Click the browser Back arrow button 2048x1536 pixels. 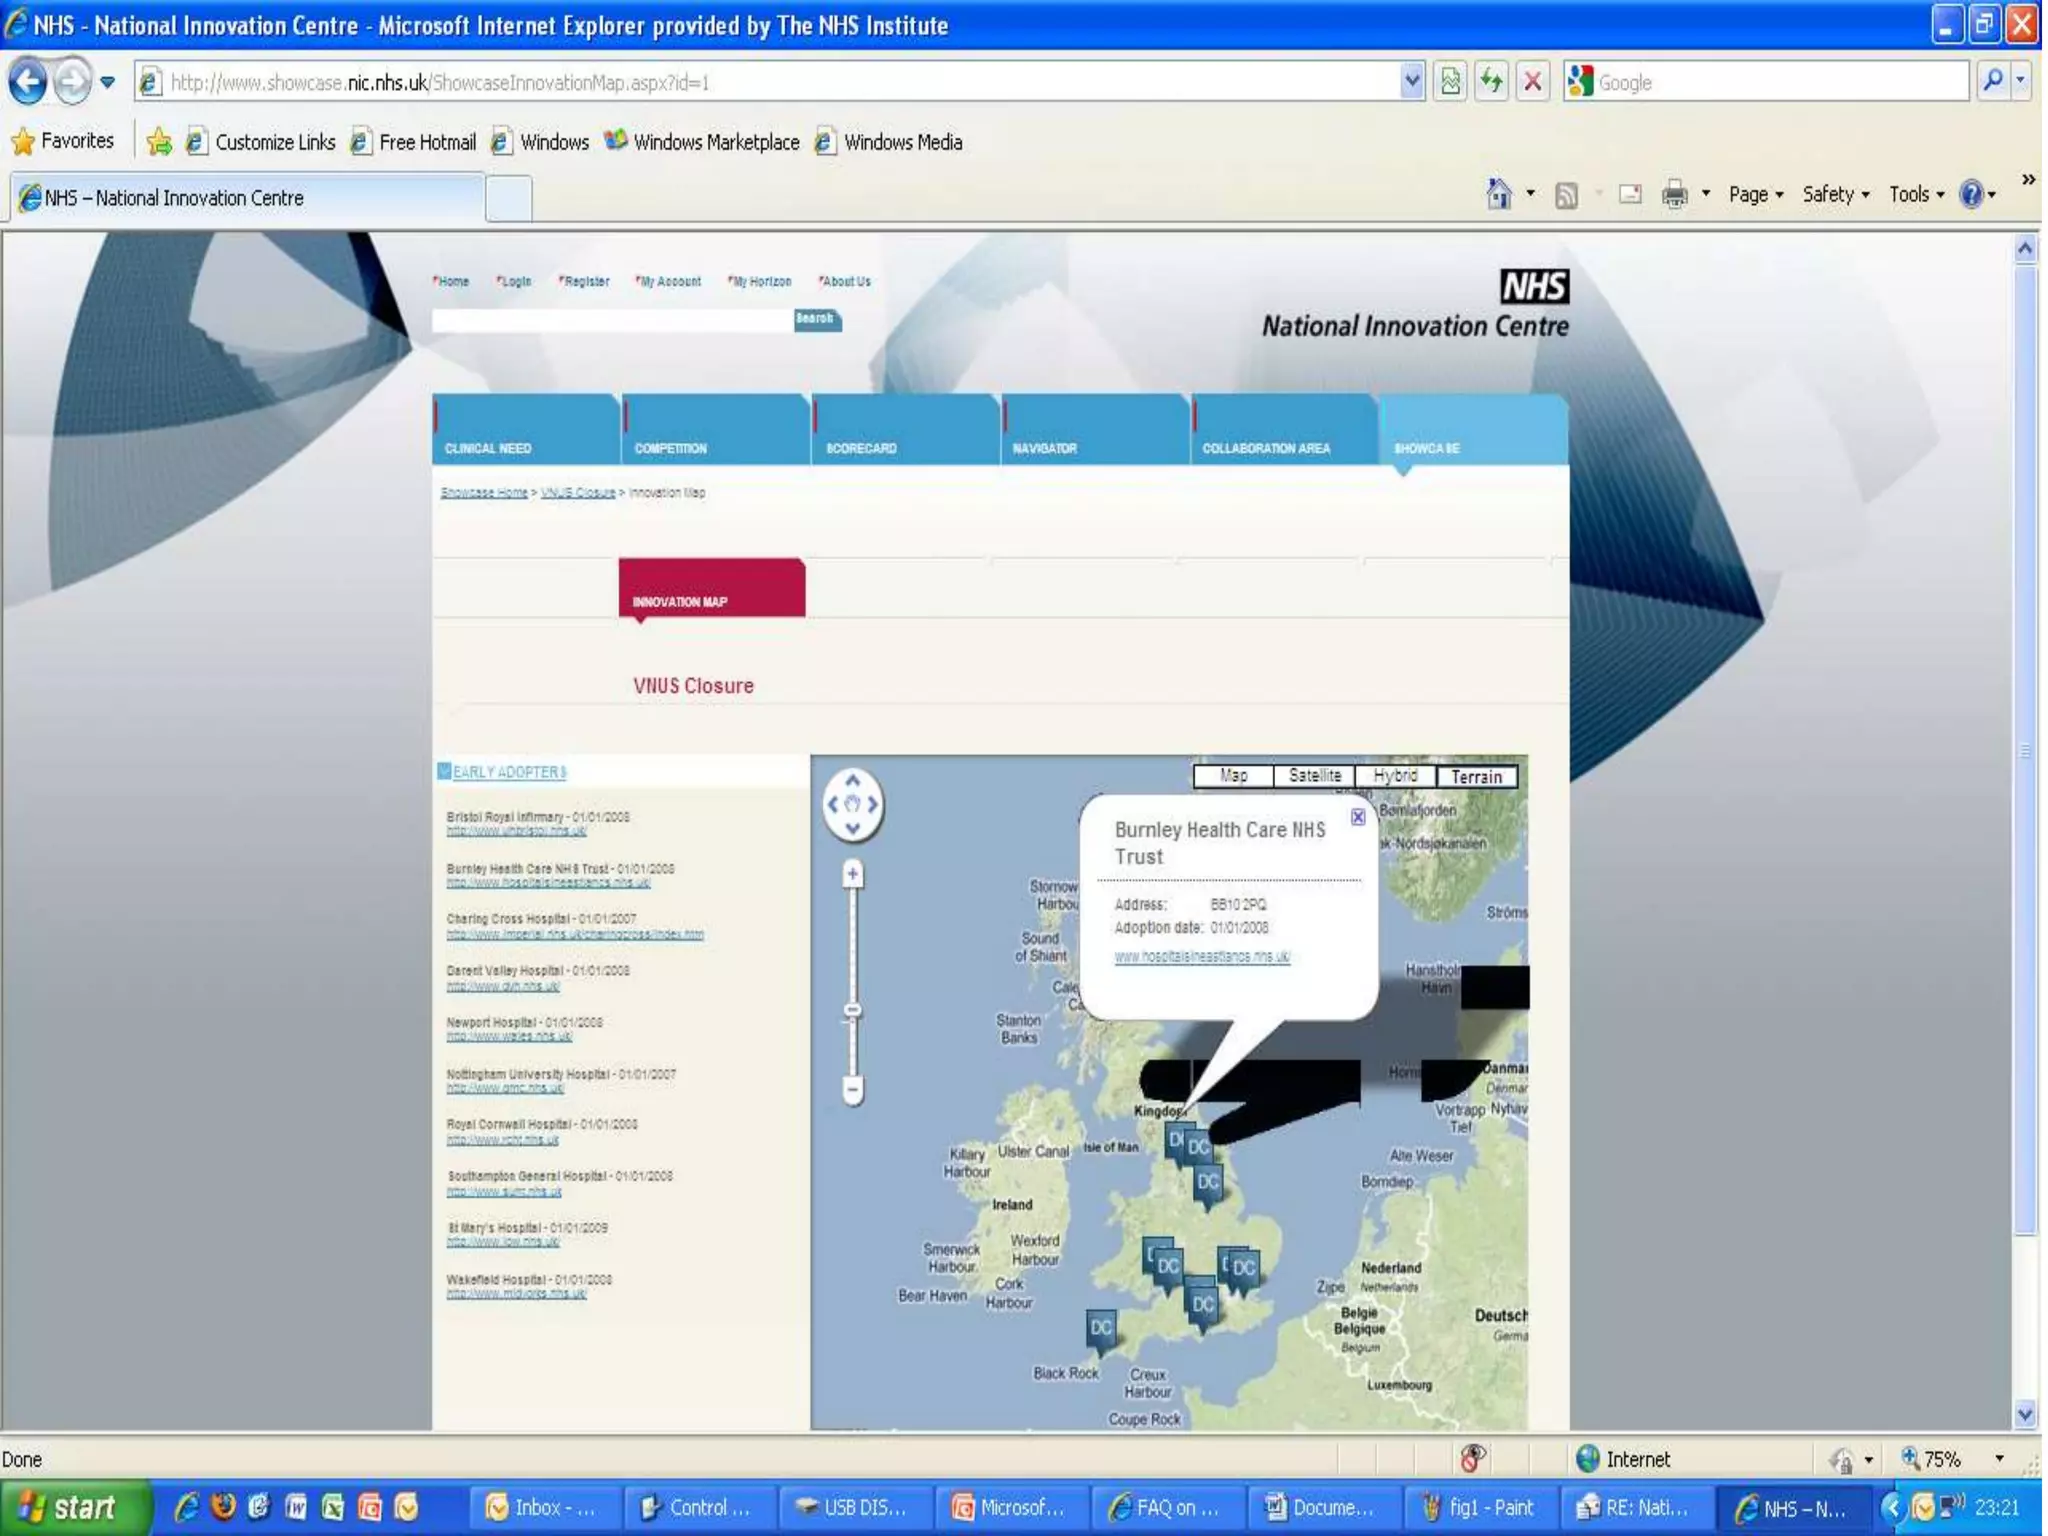28,82
